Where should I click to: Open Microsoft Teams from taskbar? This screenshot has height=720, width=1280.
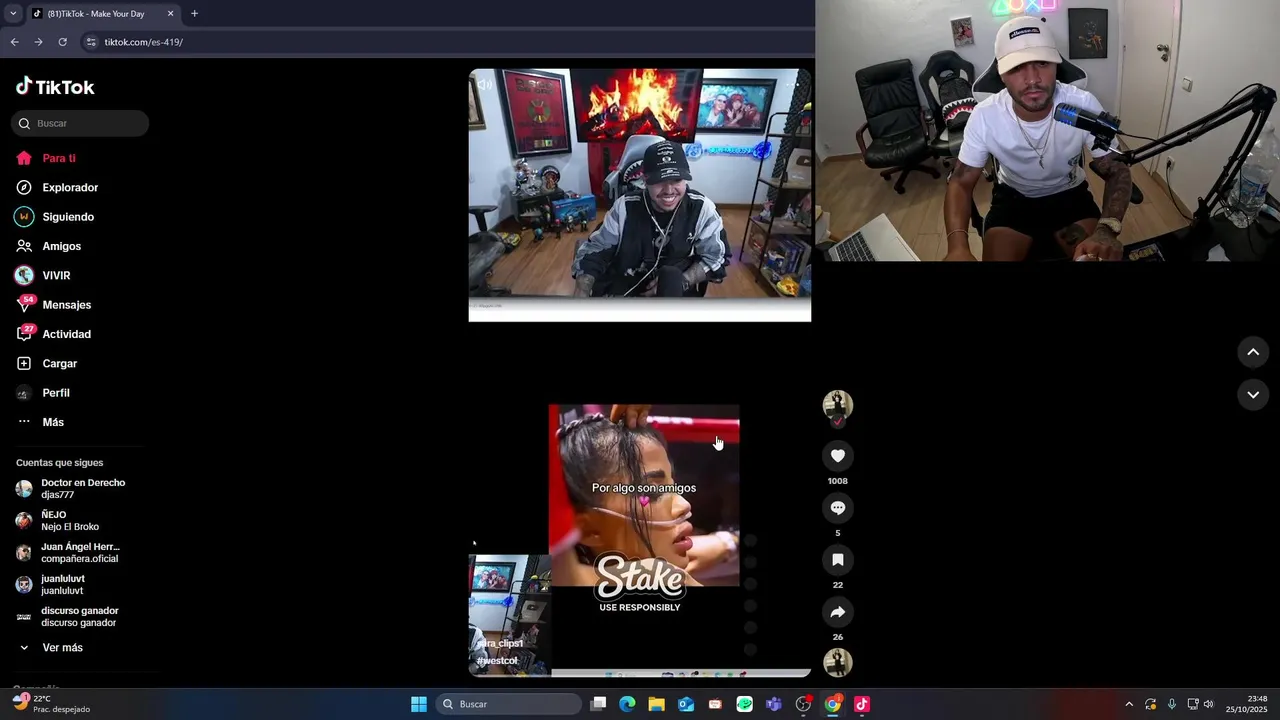tap(774, 704)
